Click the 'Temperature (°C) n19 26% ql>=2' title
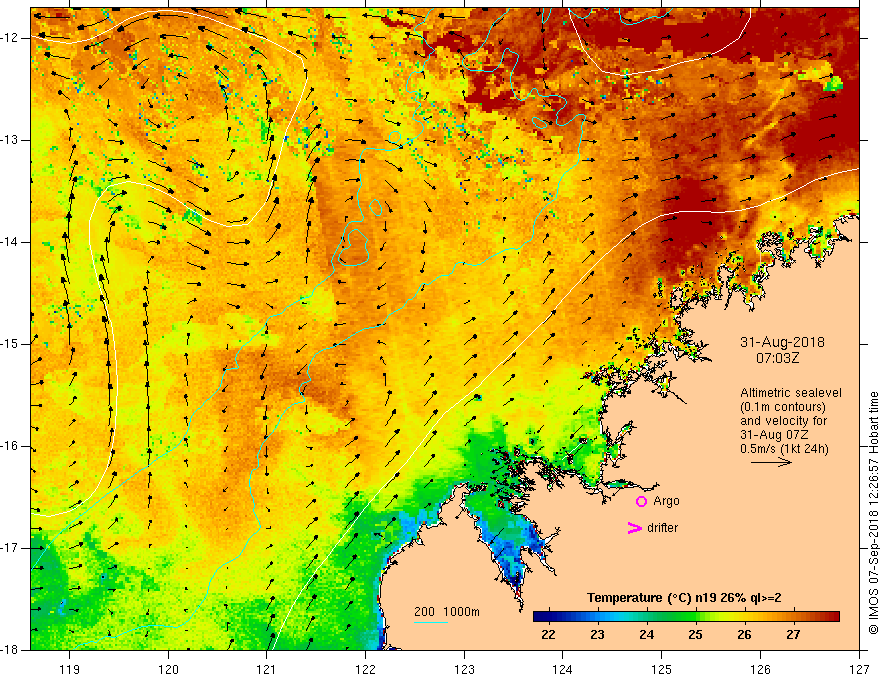Image resolution: width=880 pixels, height=680 pixels. pos(684,598)
